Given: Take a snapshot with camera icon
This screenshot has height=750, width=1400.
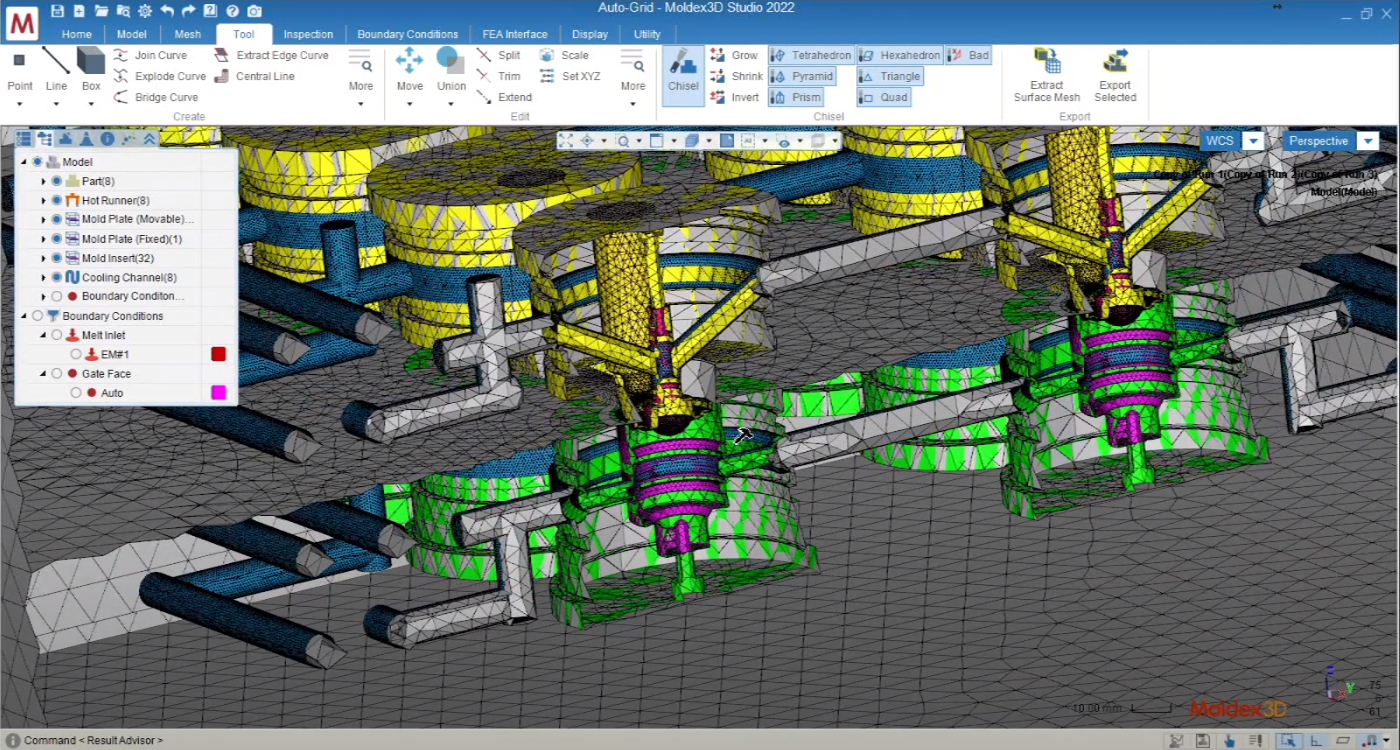Looking at the screenshot, I should click(x=254, y=11).
